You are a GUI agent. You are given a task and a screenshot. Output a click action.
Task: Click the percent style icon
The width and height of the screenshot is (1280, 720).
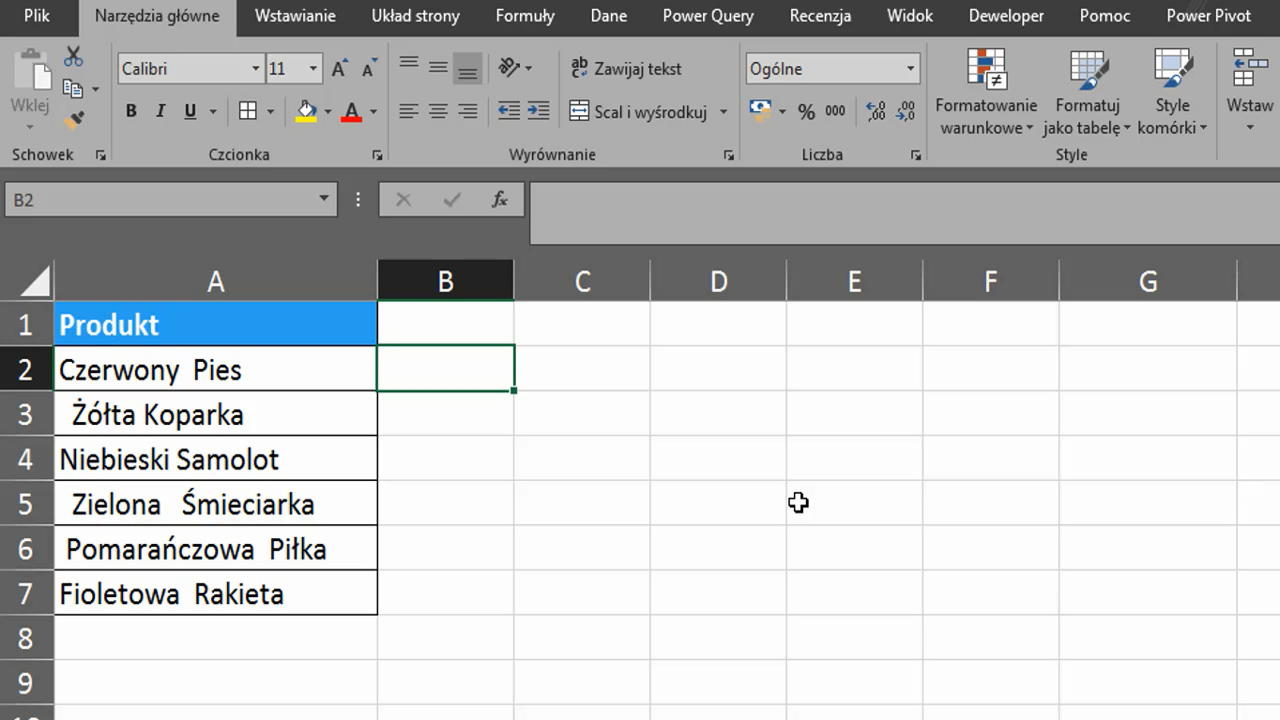[806, 112]
